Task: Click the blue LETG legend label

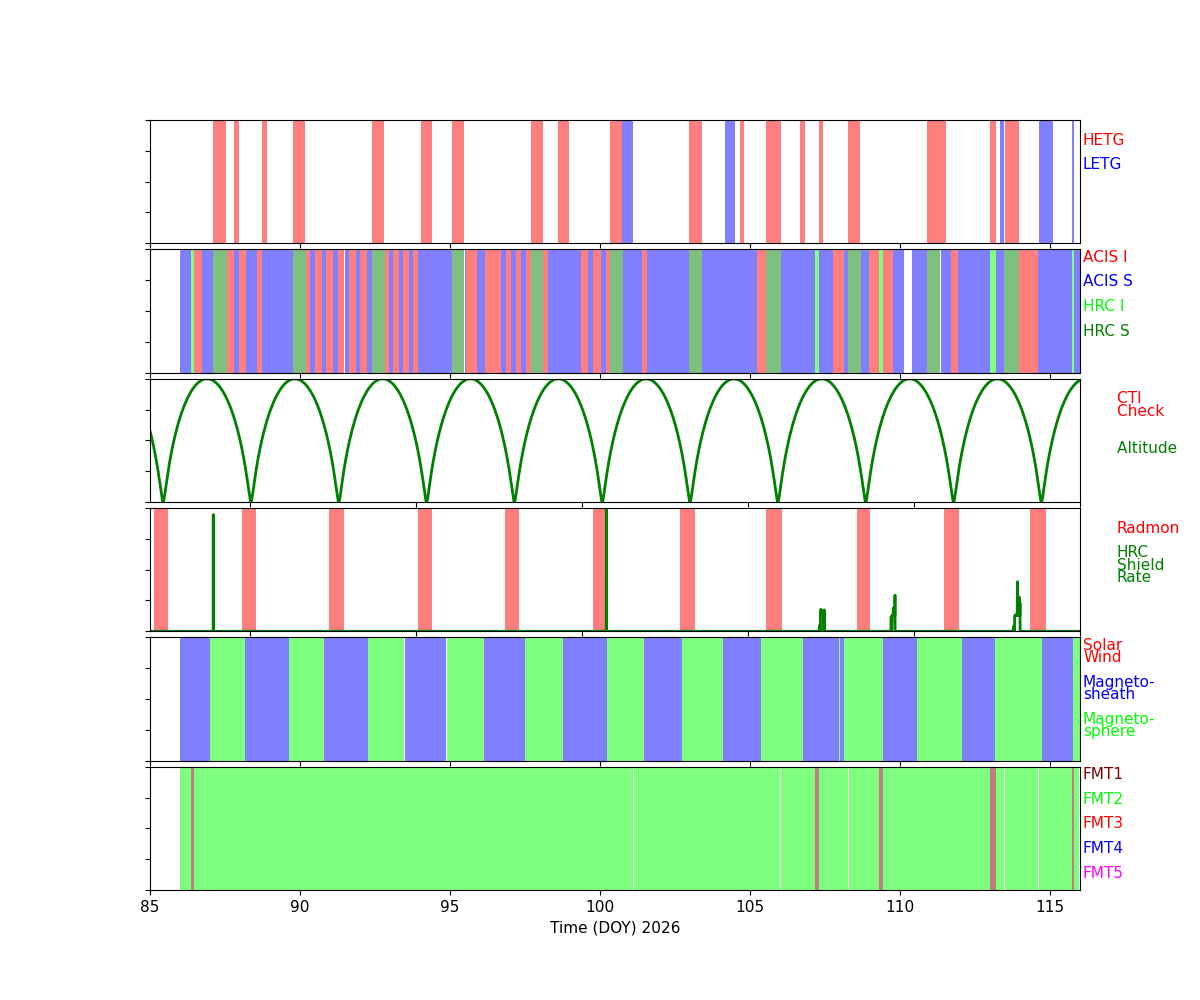Action: tap(1101, 164)
